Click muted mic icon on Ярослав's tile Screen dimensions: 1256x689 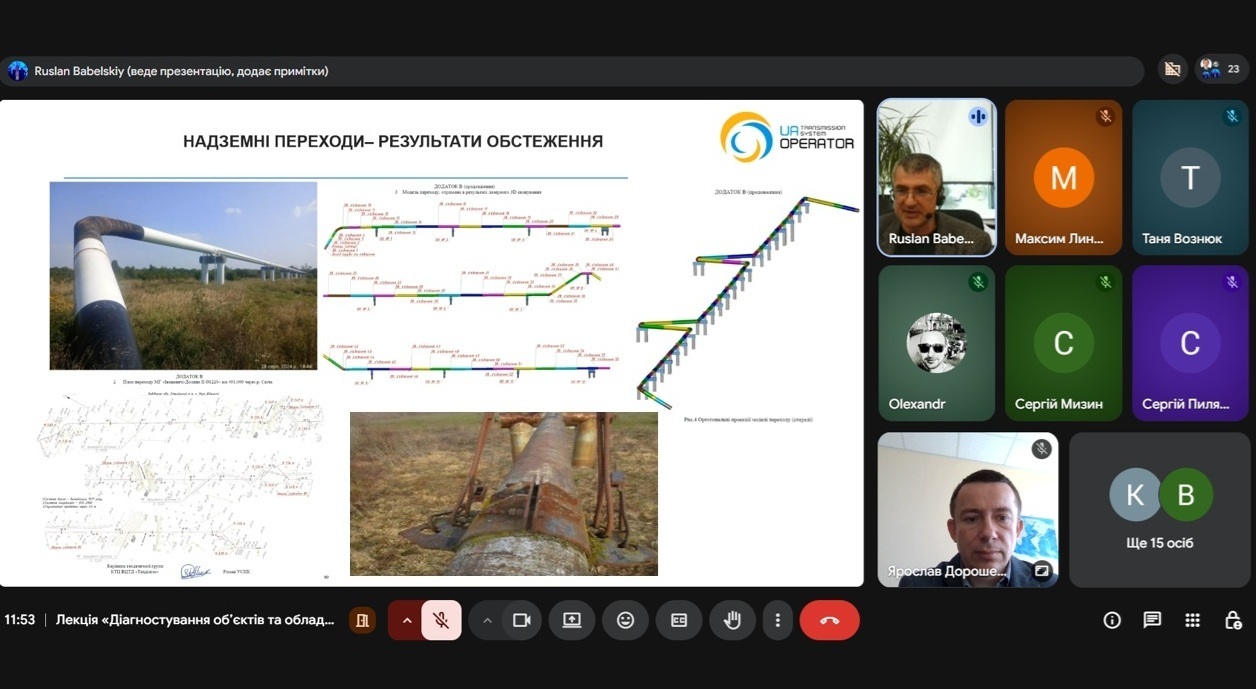(x=1041, y=449)
